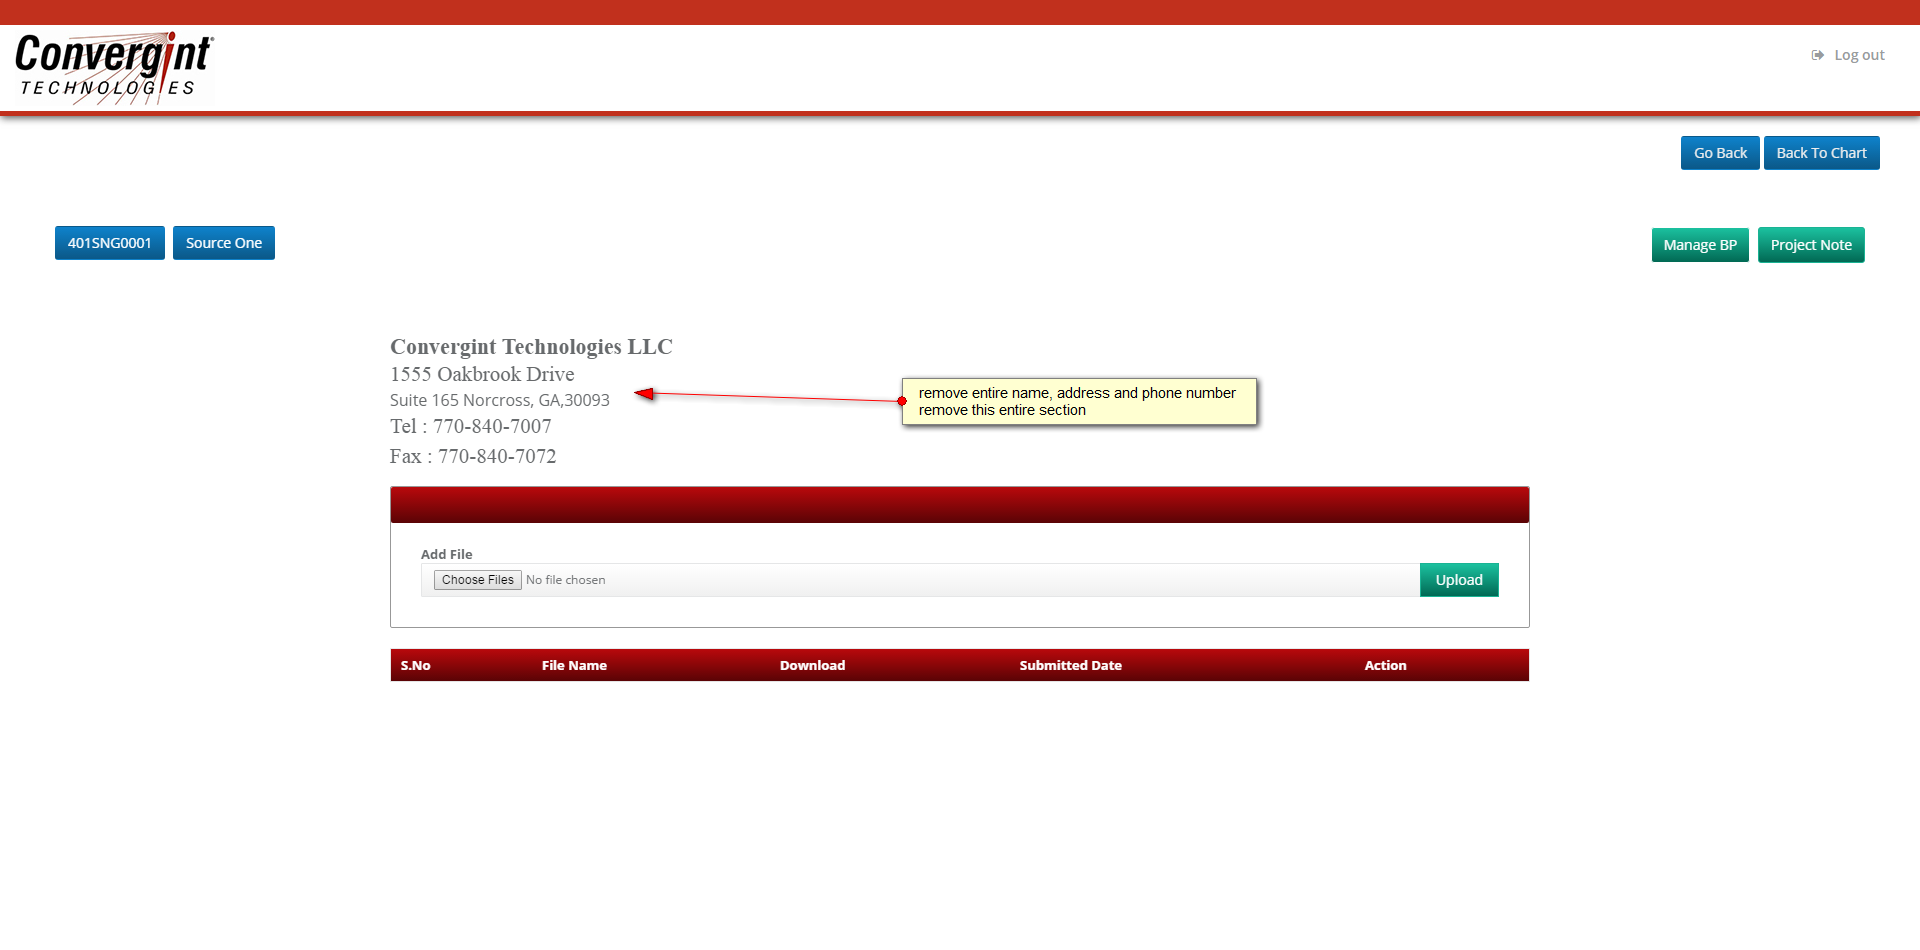Open the 401SNG0001 project button
The width and height of the screenshot is (1920, 950).
pos(110,243)
